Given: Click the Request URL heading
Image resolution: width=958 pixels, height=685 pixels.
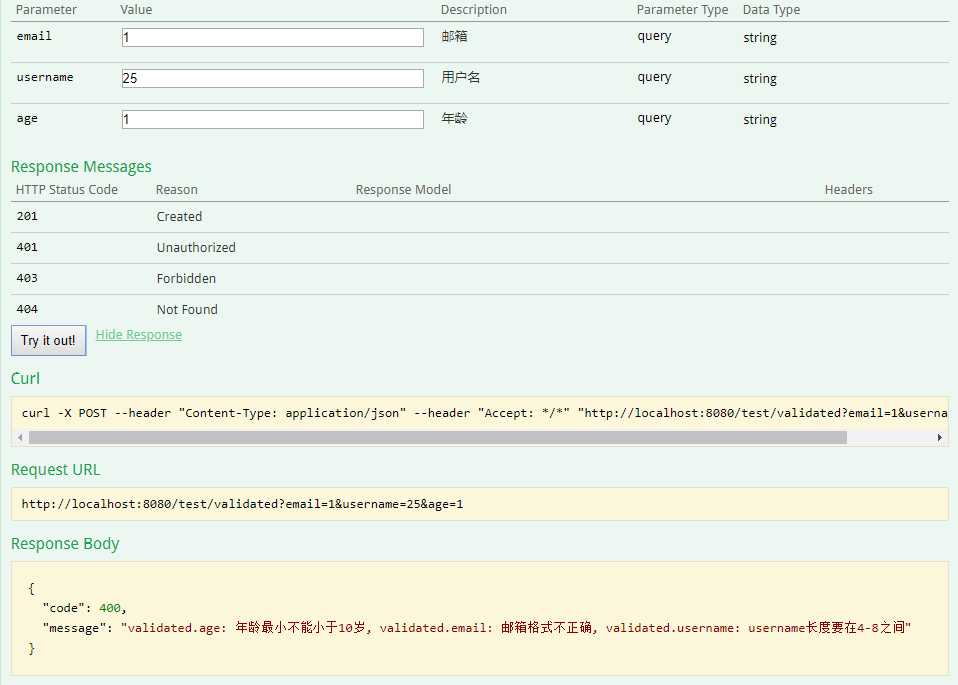Looking at the screenshot, I should (x=56, y=469).
